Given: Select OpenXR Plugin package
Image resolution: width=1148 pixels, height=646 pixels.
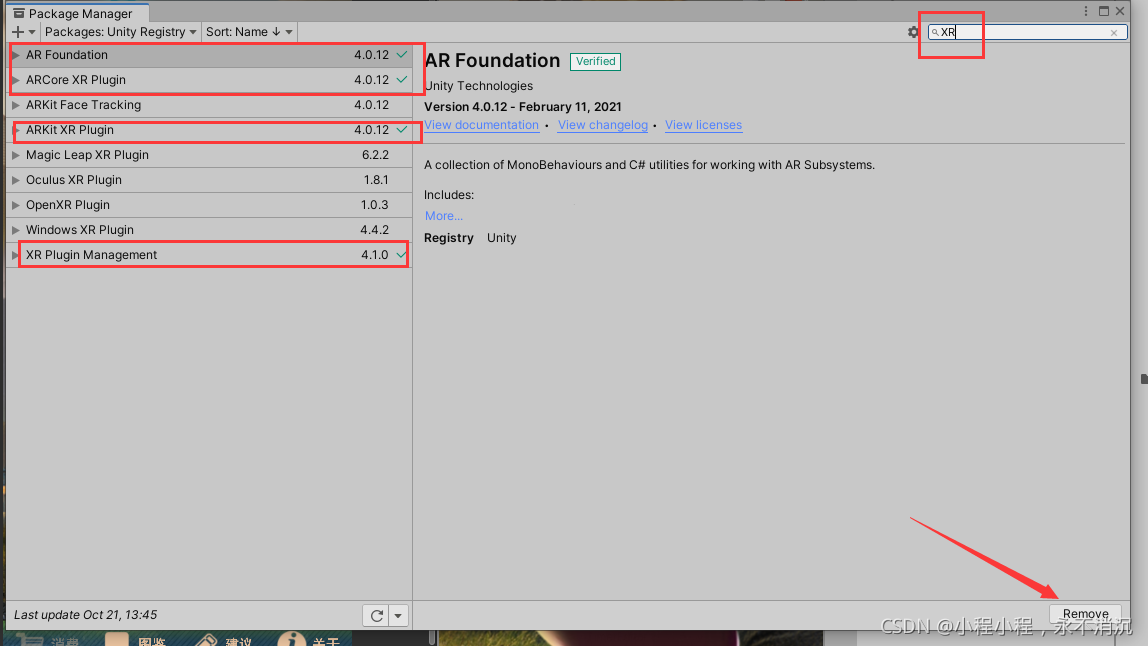Looking at the screenshot, I should point(209,204).
